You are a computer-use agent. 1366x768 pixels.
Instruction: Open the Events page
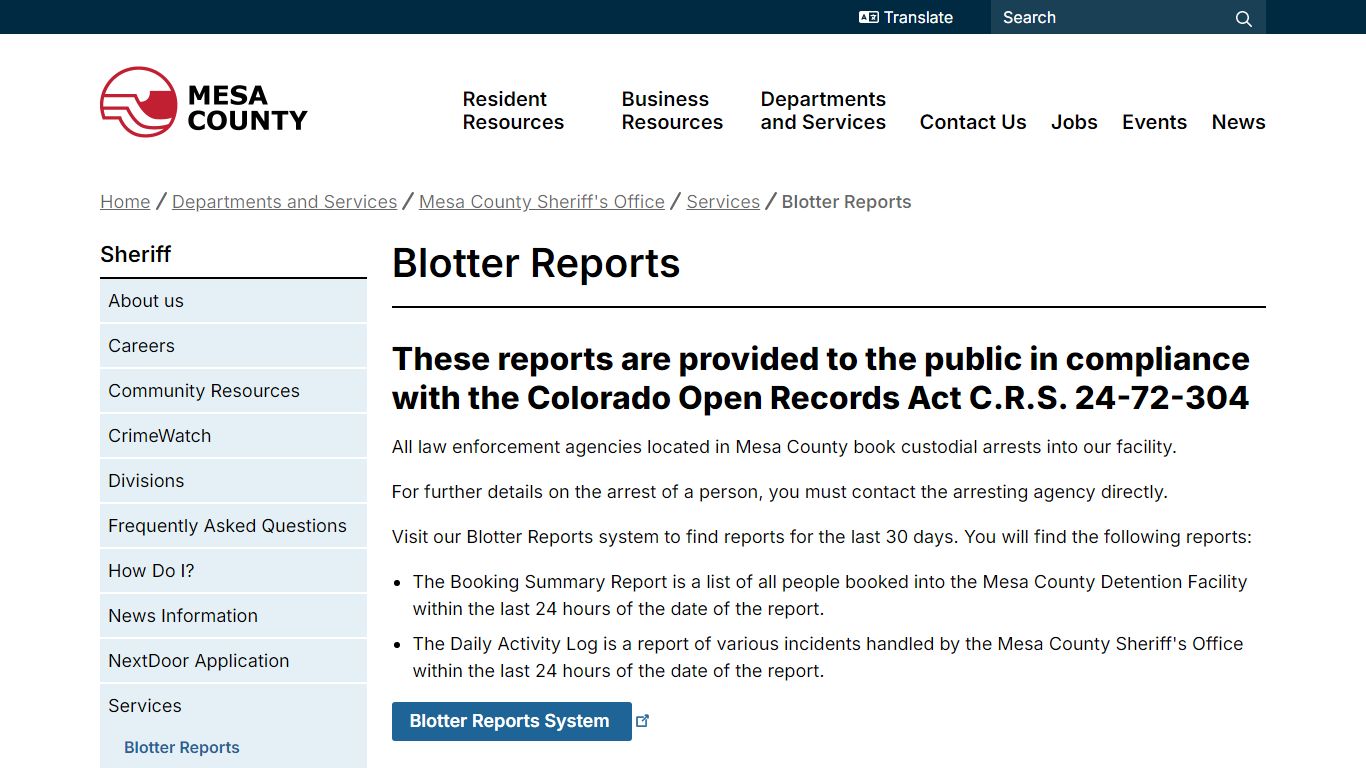tap(1154, 122)
